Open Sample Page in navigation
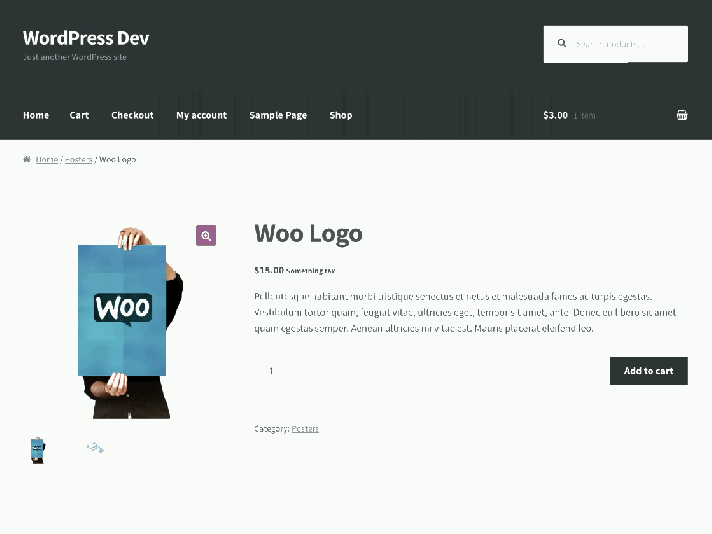 tap(278, 115)
